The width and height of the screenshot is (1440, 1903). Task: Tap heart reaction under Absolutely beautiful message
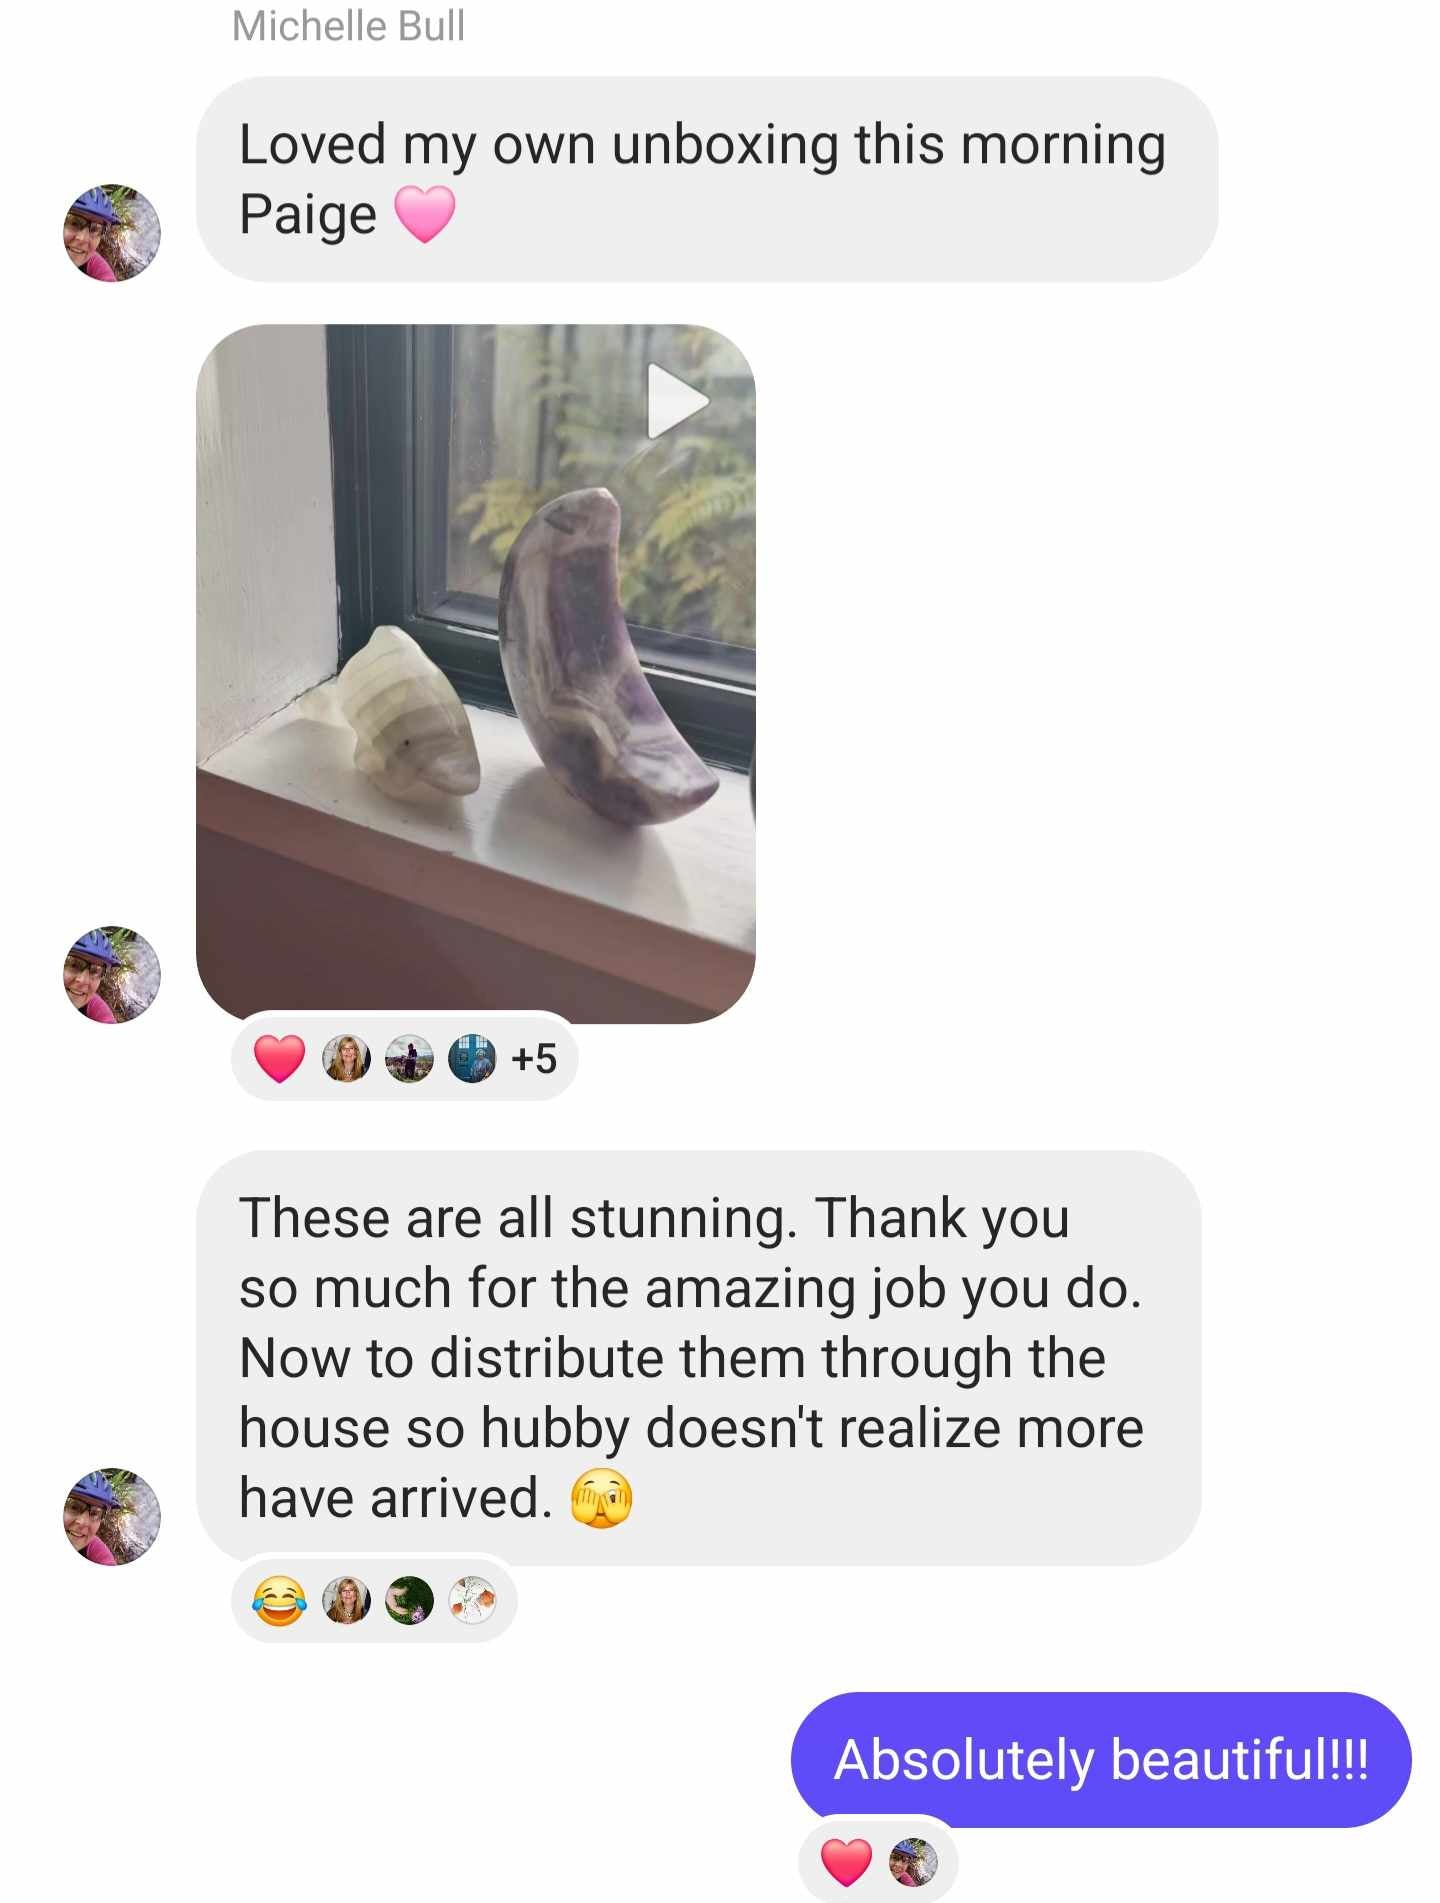click(846, 1862)
